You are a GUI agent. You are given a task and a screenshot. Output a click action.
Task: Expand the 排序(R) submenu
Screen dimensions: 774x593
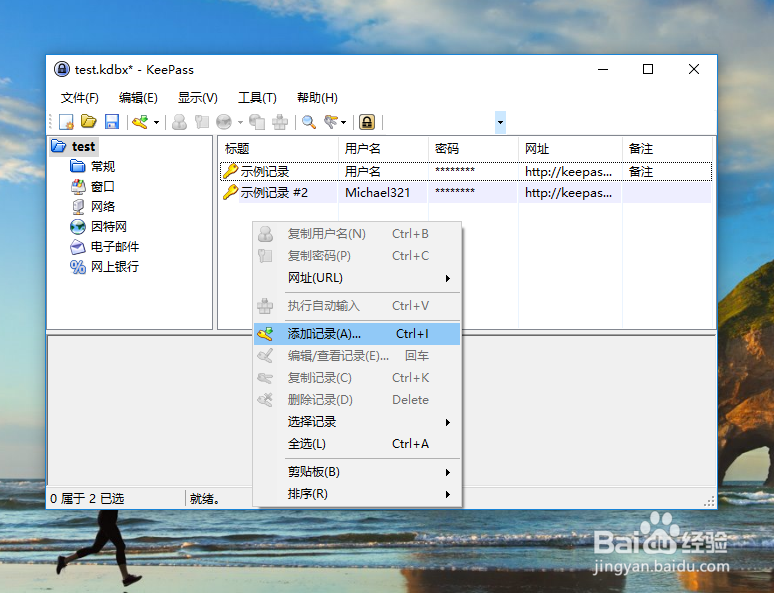(x=357, y=494)
